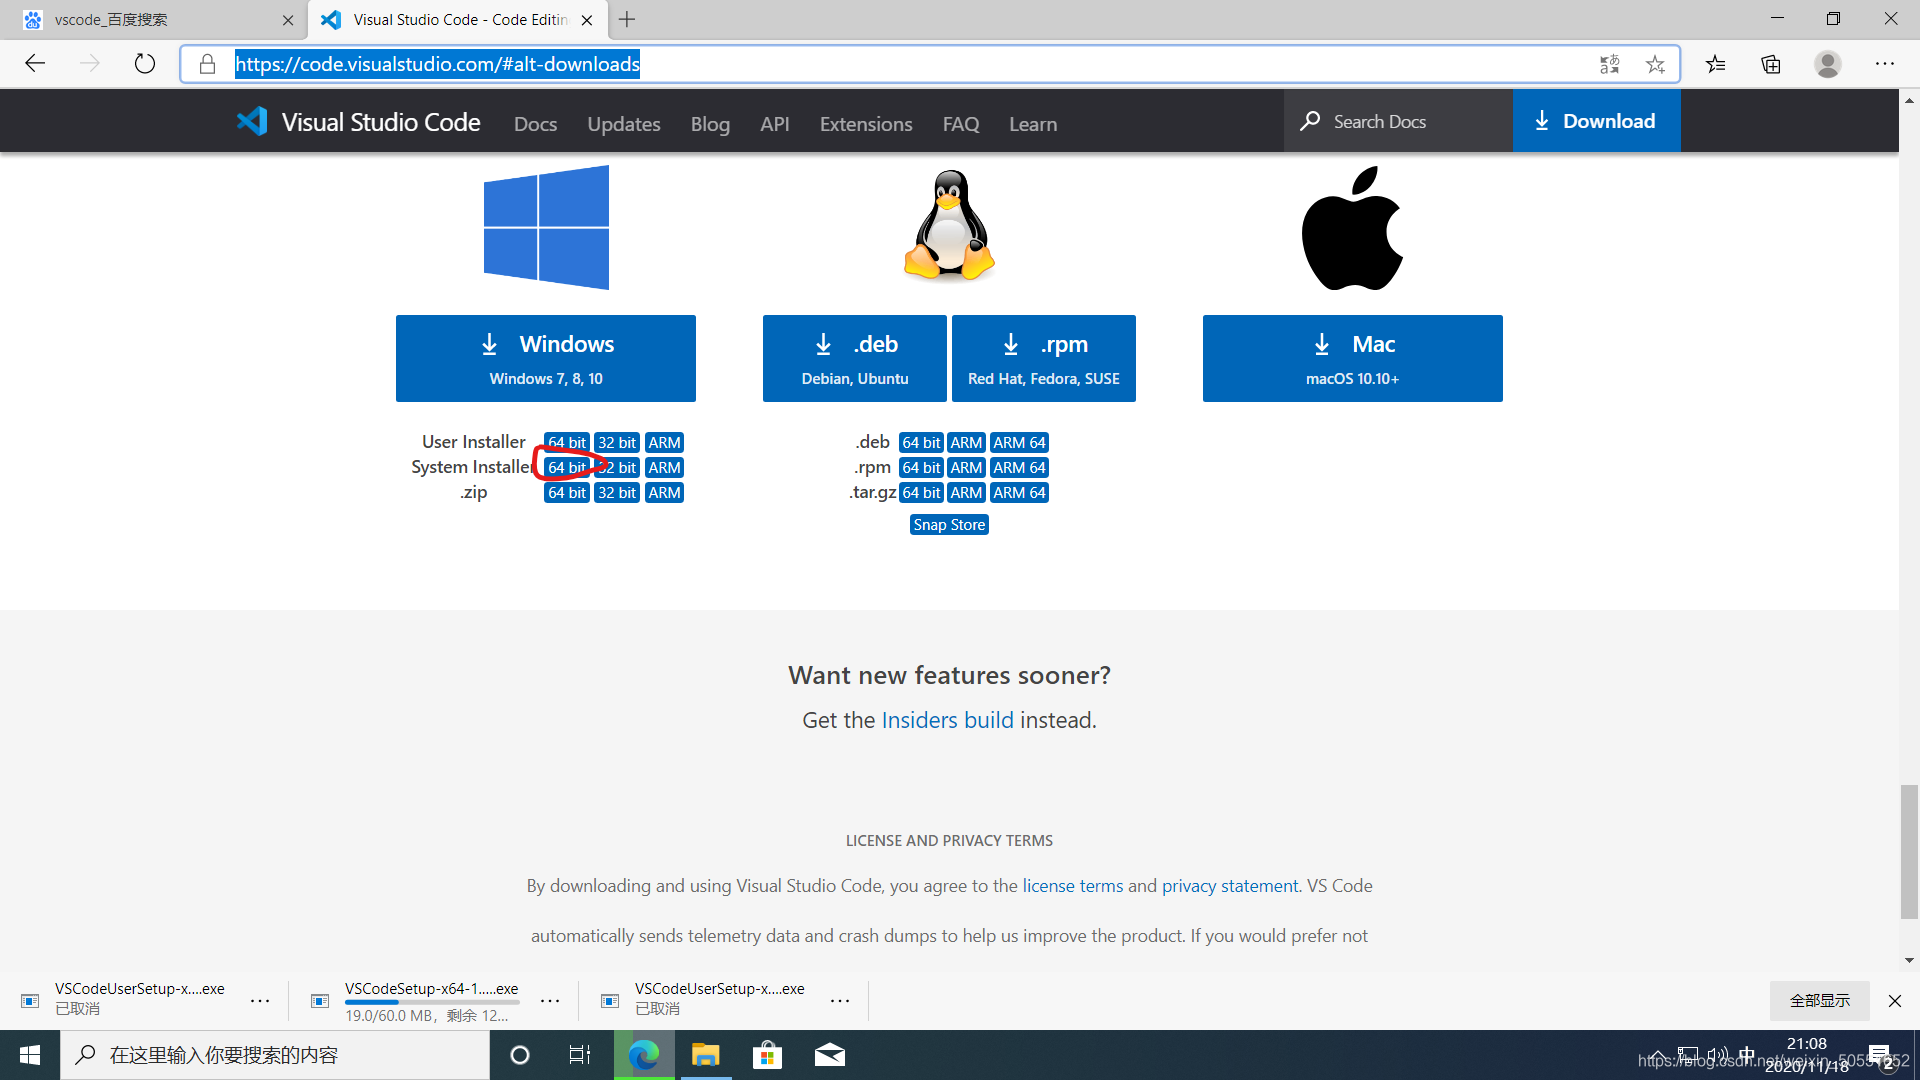
Task: Click User Installer 32 bit link
Action: click(x=617, y=442)
